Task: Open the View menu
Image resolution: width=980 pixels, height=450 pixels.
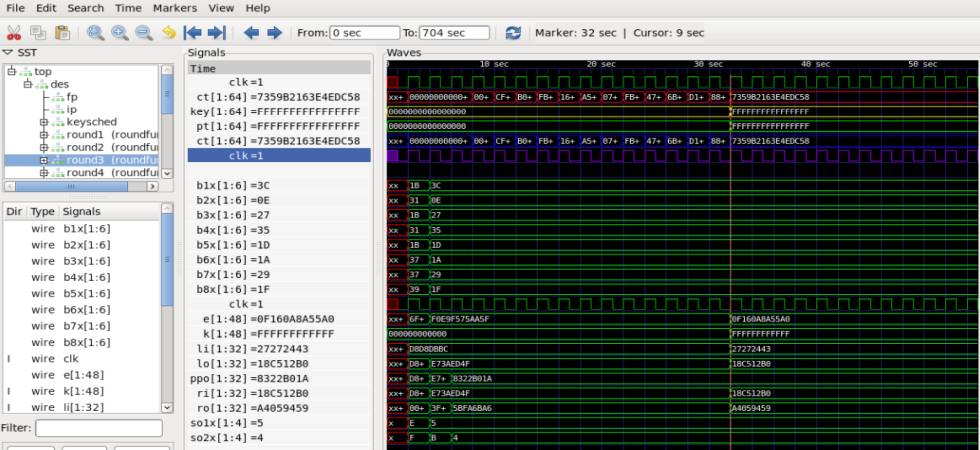Action: coord(221,8)
